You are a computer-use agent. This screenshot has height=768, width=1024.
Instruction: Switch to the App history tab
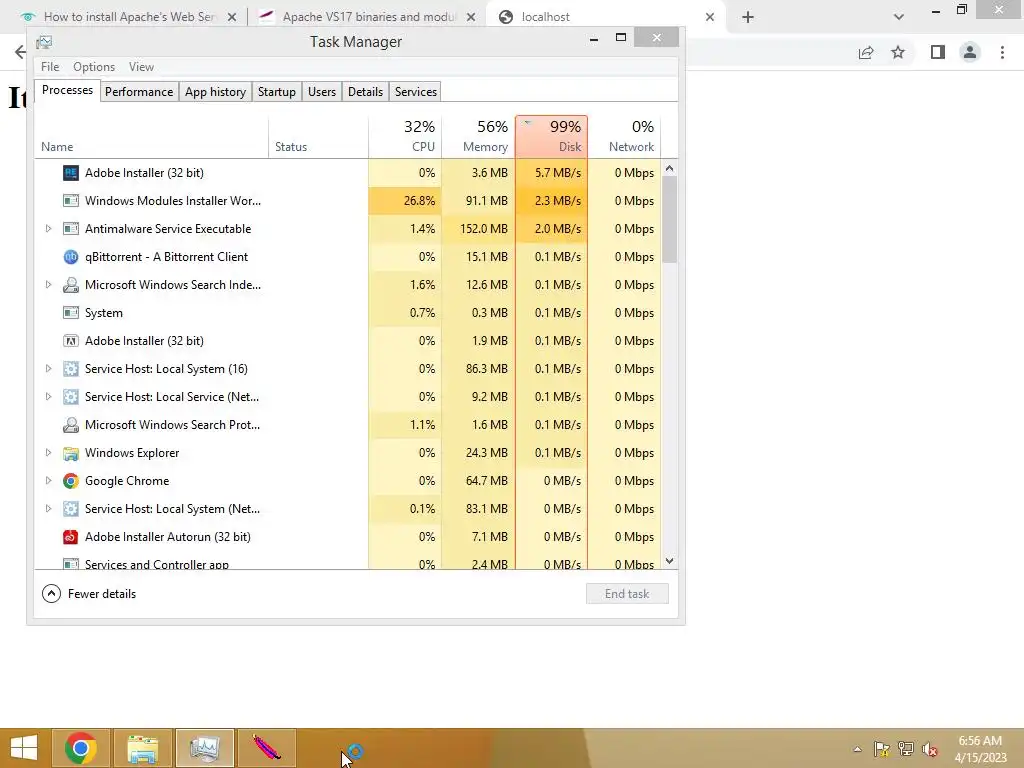(216, 92)
